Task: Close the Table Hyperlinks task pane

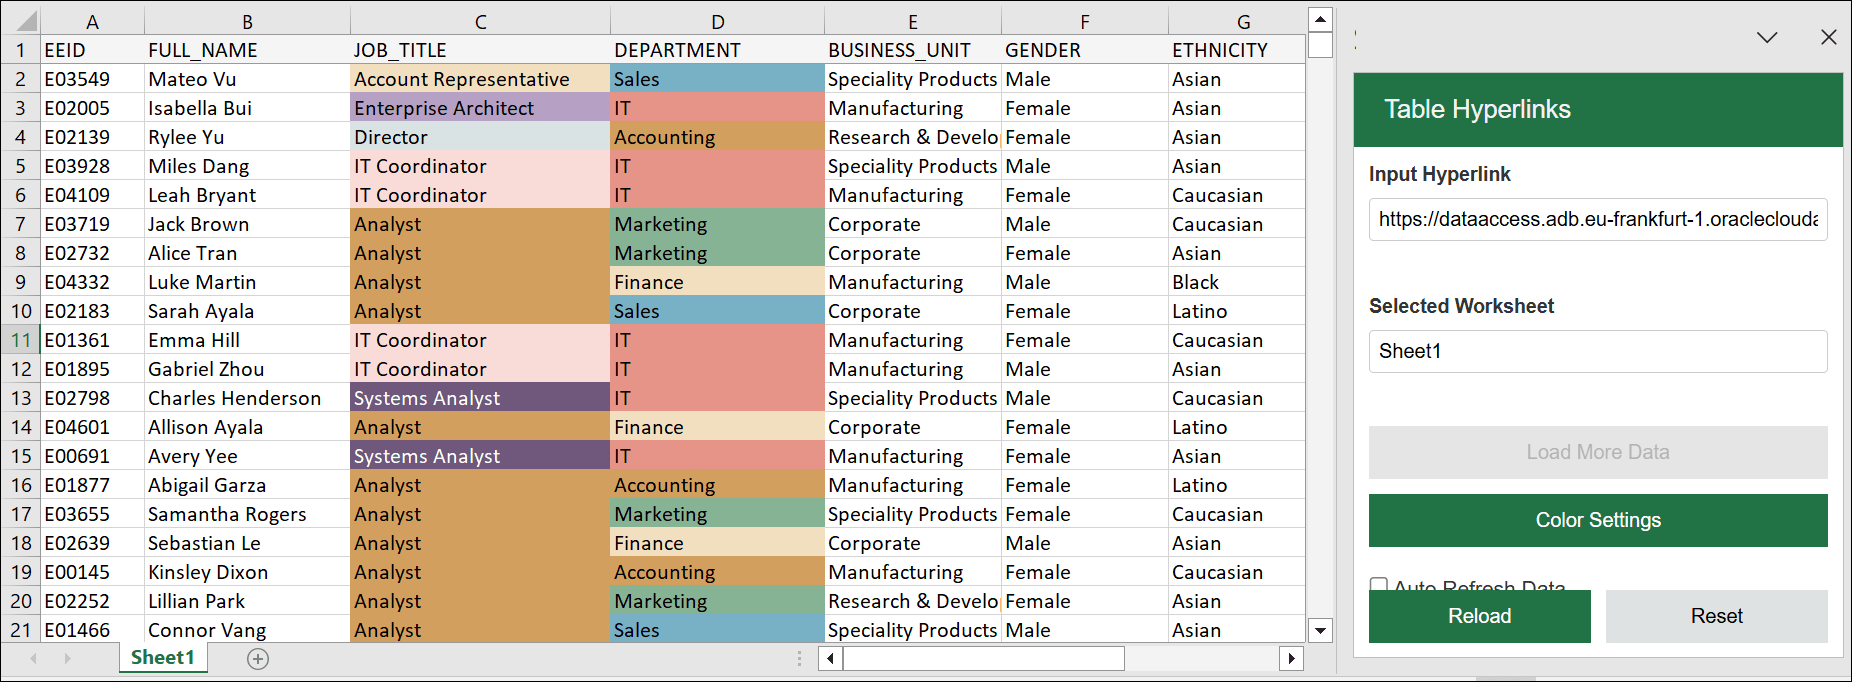Action: click(x=1828, y=37)
